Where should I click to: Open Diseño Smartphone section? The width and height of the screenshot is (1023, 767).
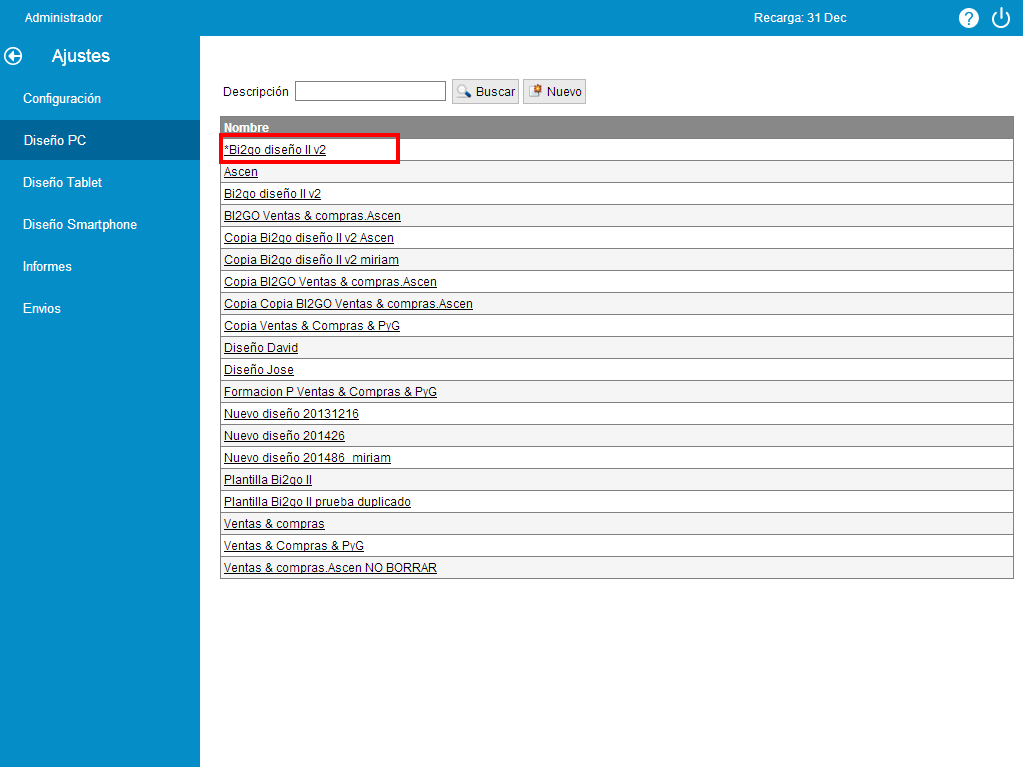click(x=80, y=225)
